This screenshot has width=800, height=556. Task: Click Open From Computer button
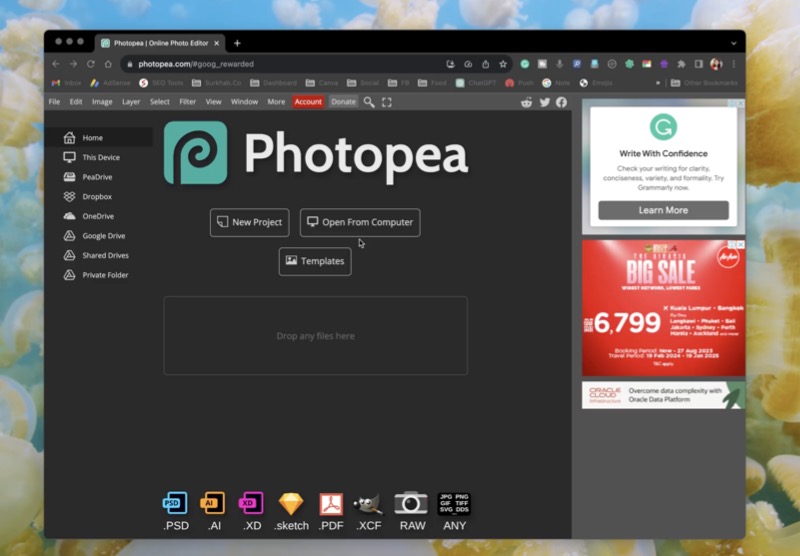point(360,222)
